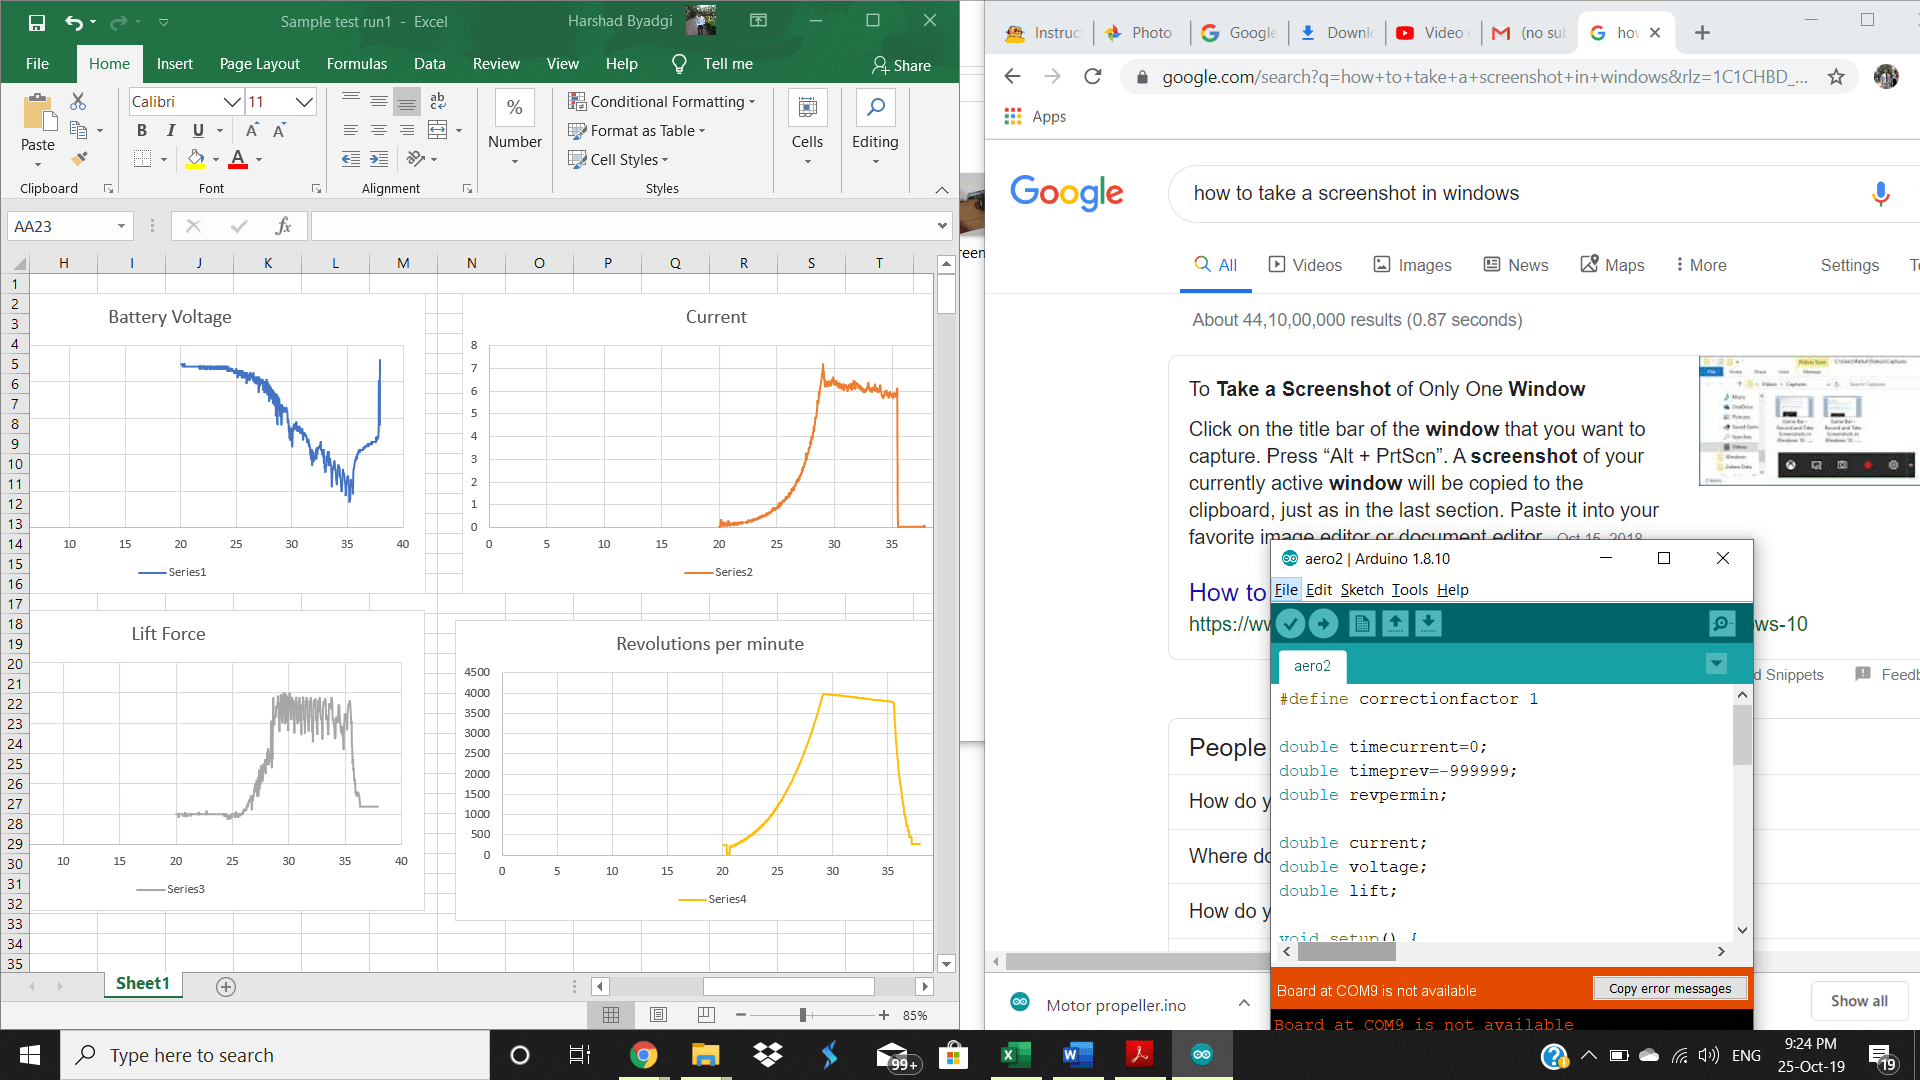Image resolution: width=1920 pixels, height=1080 pixels.
Task: Click the Merge & Center icon
Action: point(438,130)
